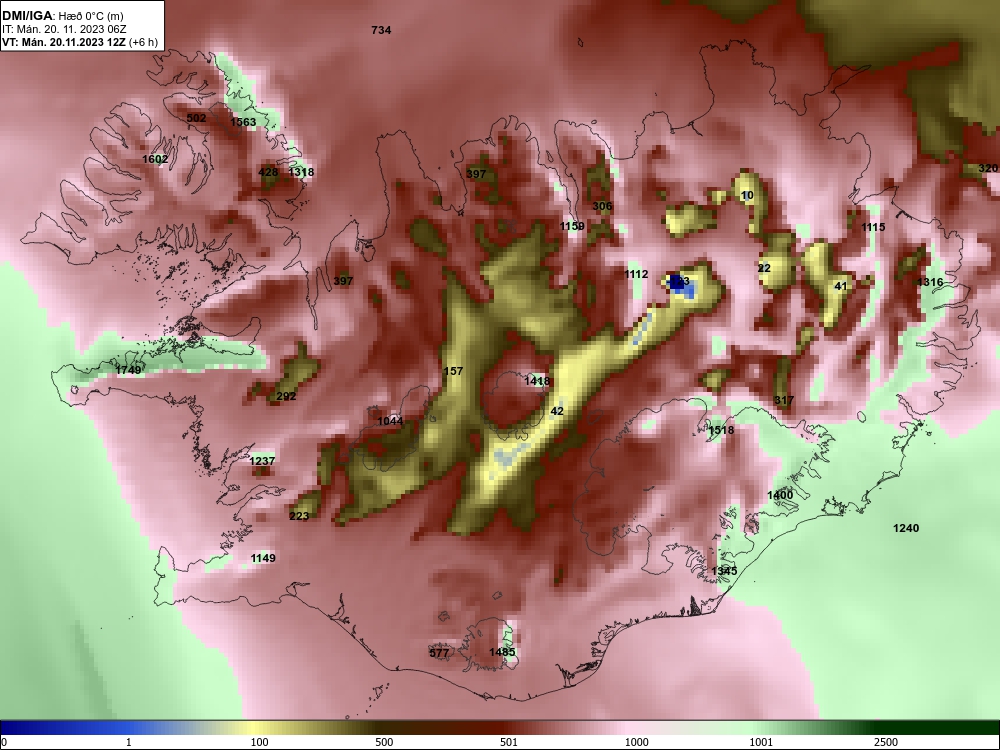
Task: Click the map value label "41"
Action: pyautogui.click(x=841, y=286)
